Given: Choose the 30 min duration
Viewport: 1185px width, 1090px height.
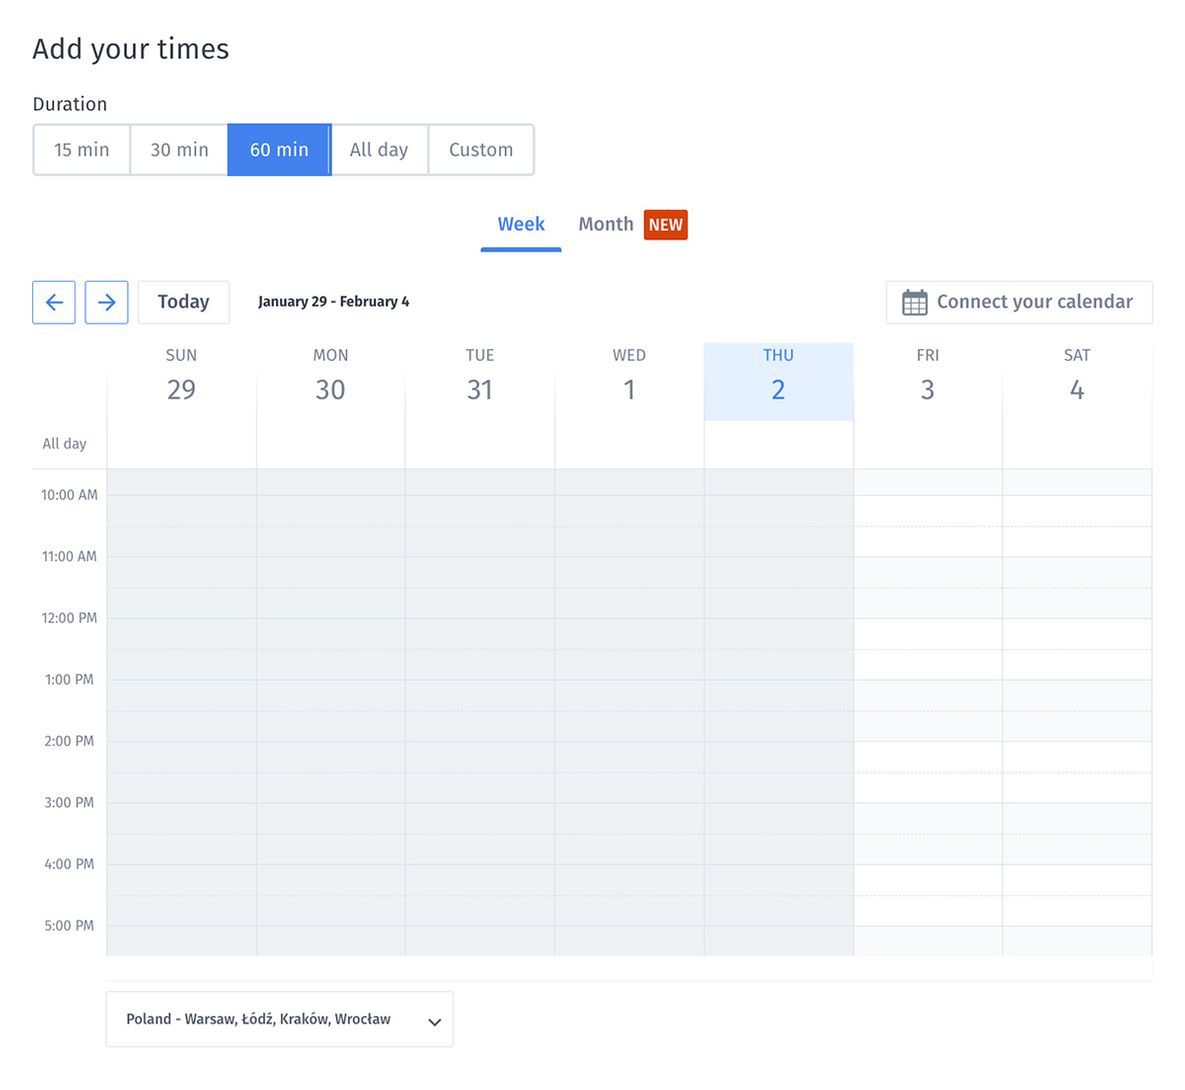Looking at the screenshot, I should coord(179,150).
